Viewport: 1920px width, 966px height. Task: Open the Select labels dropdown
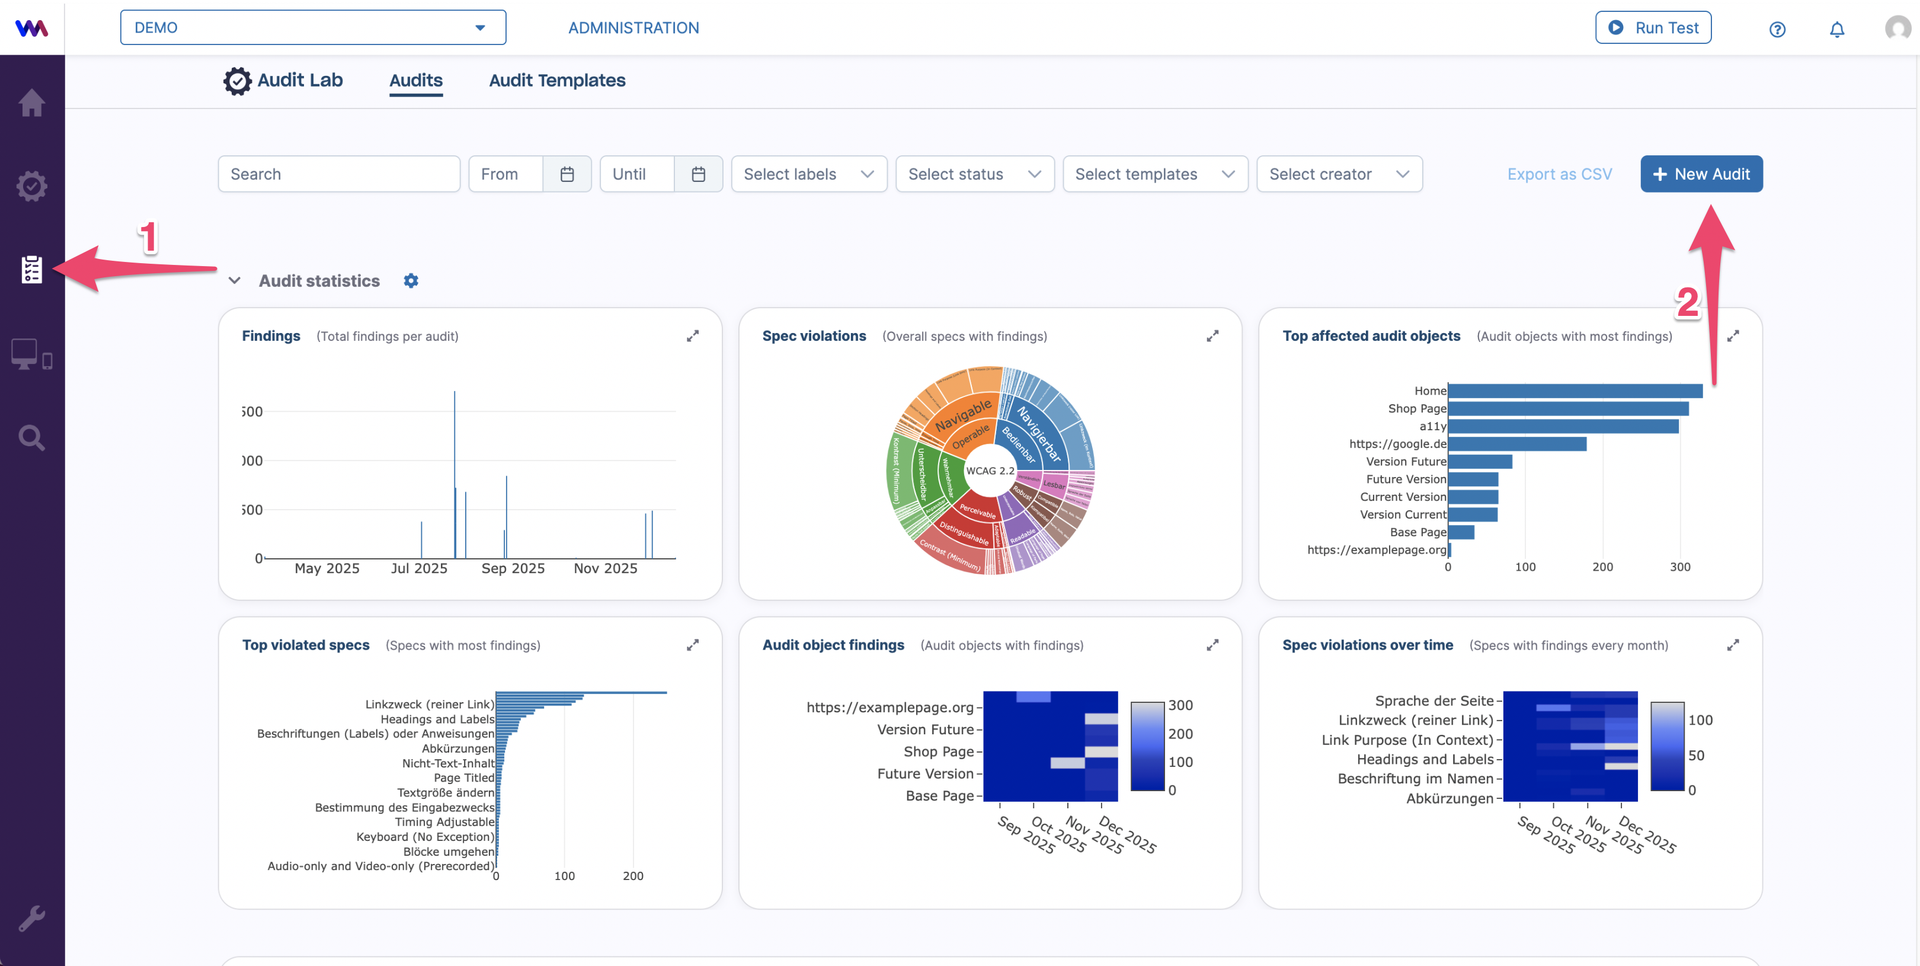pos(809,174)
